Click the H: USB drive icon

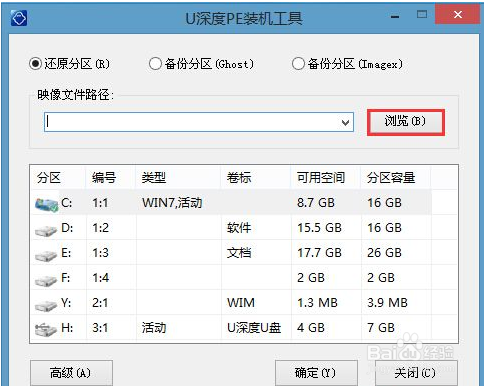pos(46,329)
